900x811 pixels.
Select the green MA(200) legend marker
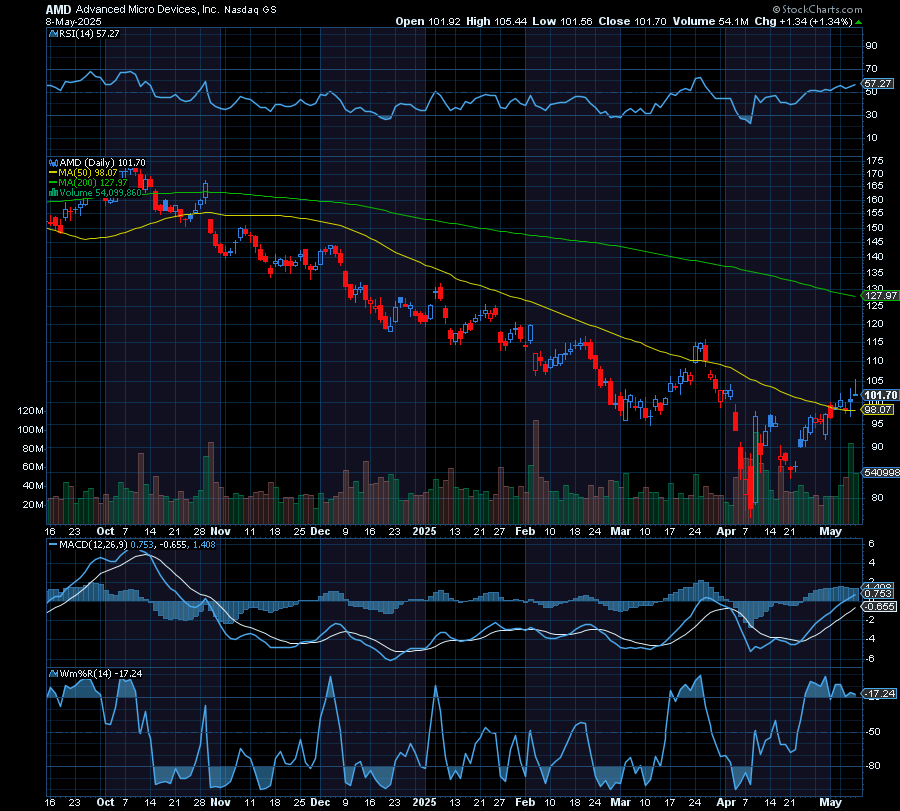coord(55,181)
